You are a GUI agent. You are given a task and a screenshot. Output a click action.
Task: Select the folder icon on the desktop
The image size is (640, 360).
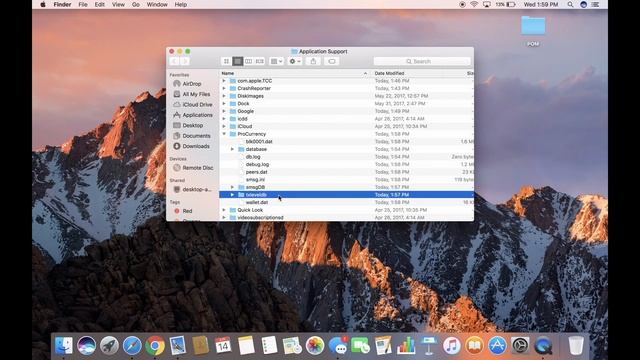[533, 25]
